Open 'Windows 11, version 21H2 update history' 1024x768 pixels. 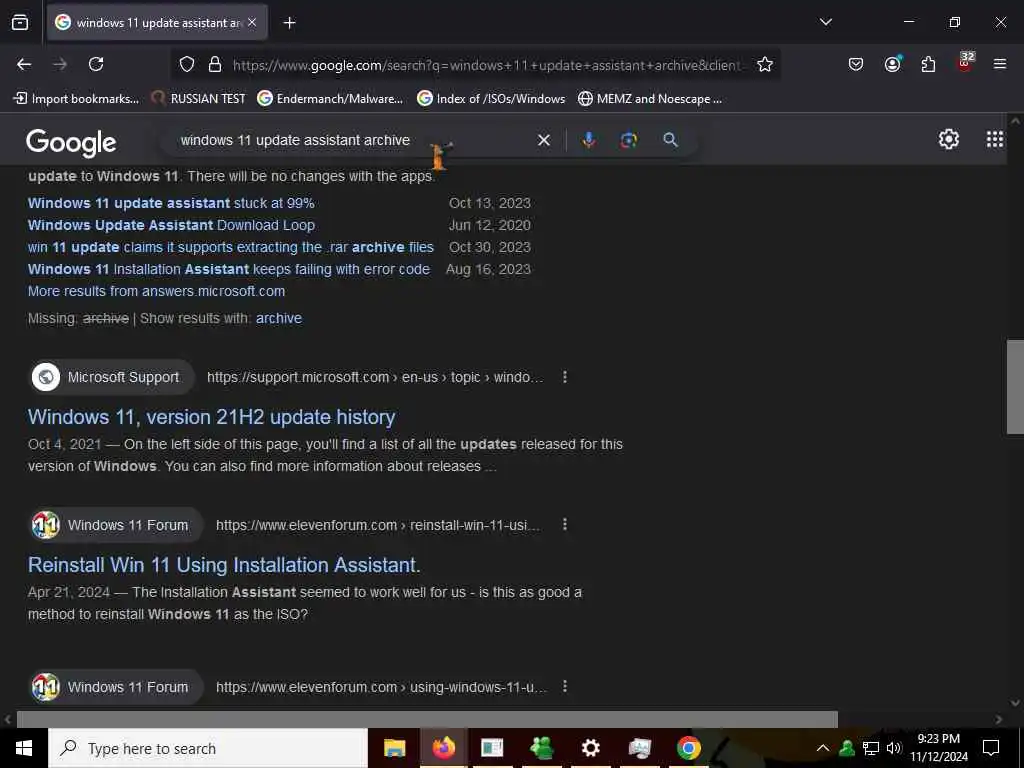(212, 417)
